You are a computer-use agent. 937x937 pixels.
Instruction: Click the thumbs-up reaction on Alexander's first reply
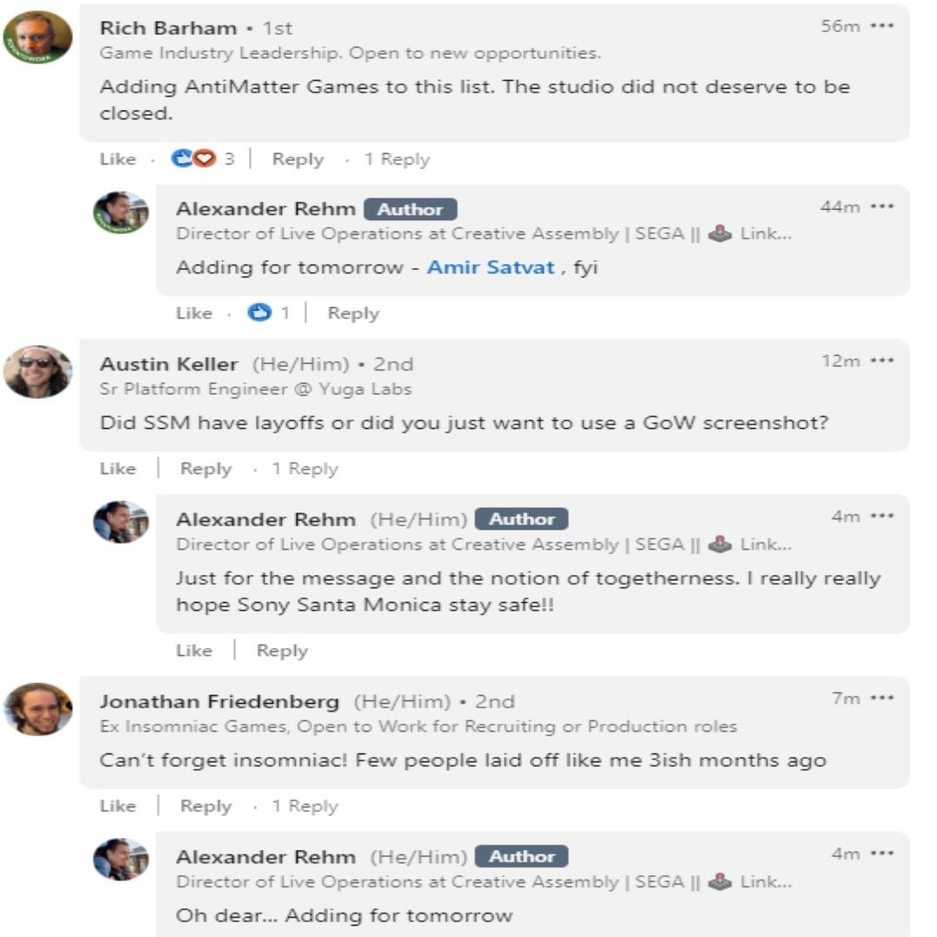(260, 313)
